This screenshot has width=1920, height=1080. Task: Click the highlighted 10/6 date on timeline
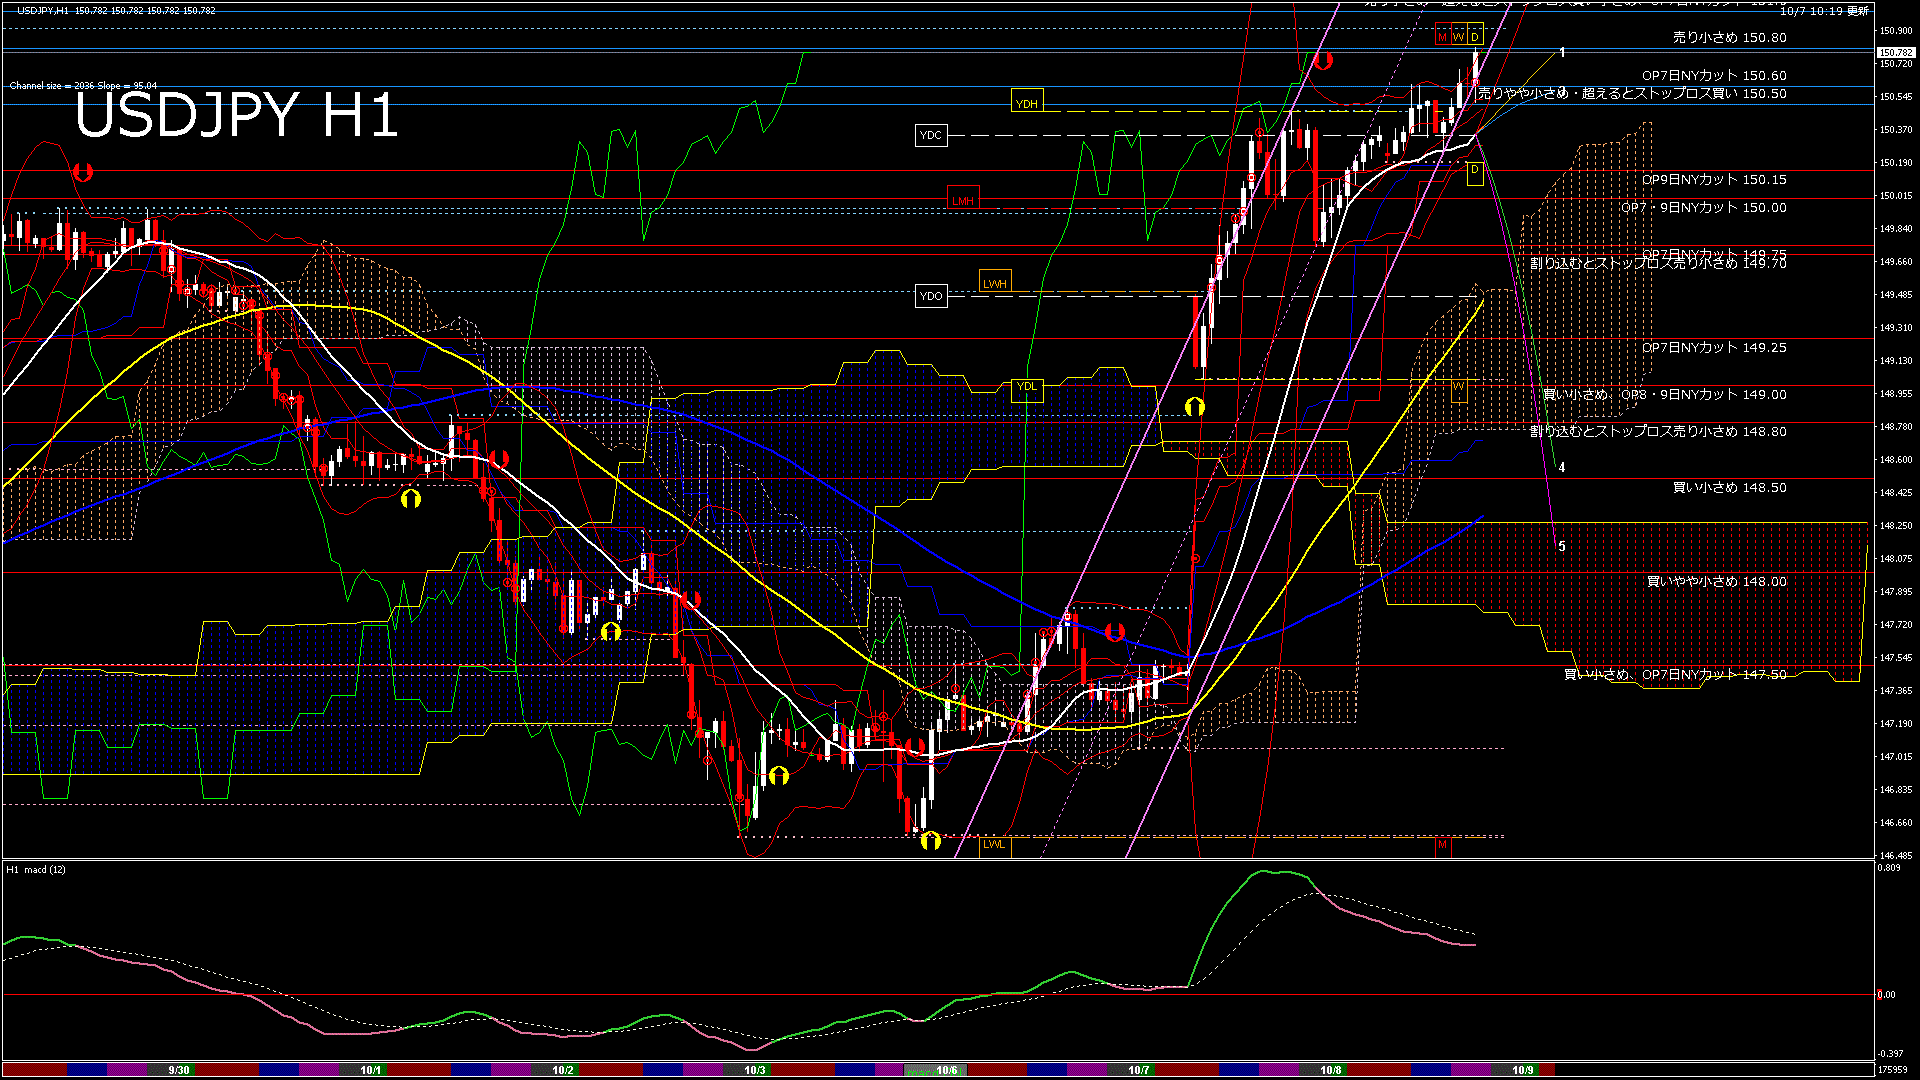(x=946, y=1070)
